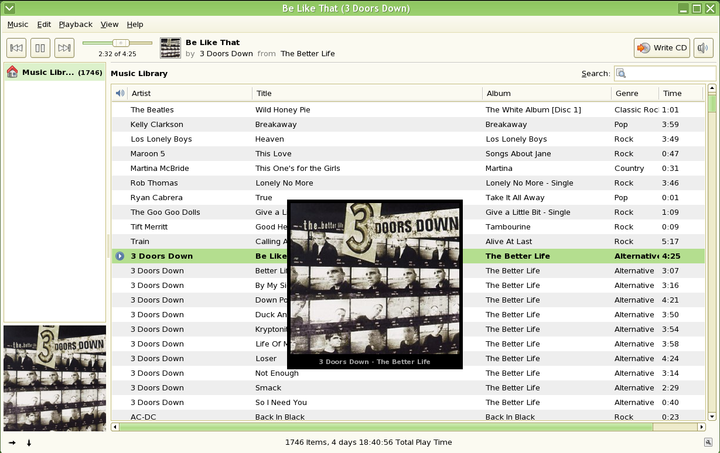Click The Better Life album link in header
The width and height of the screenshot is (720, 453).
[x=308, y=54]
